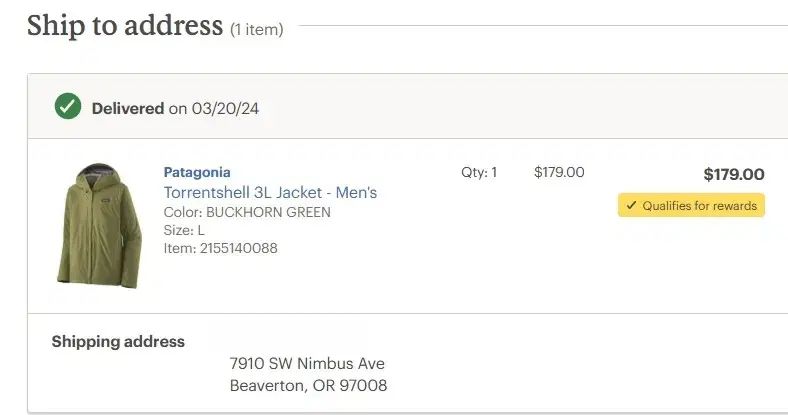788x415 pixels.
Task: Click the unit price $179.00 beside quantity
Action: [x=559, y=172]
